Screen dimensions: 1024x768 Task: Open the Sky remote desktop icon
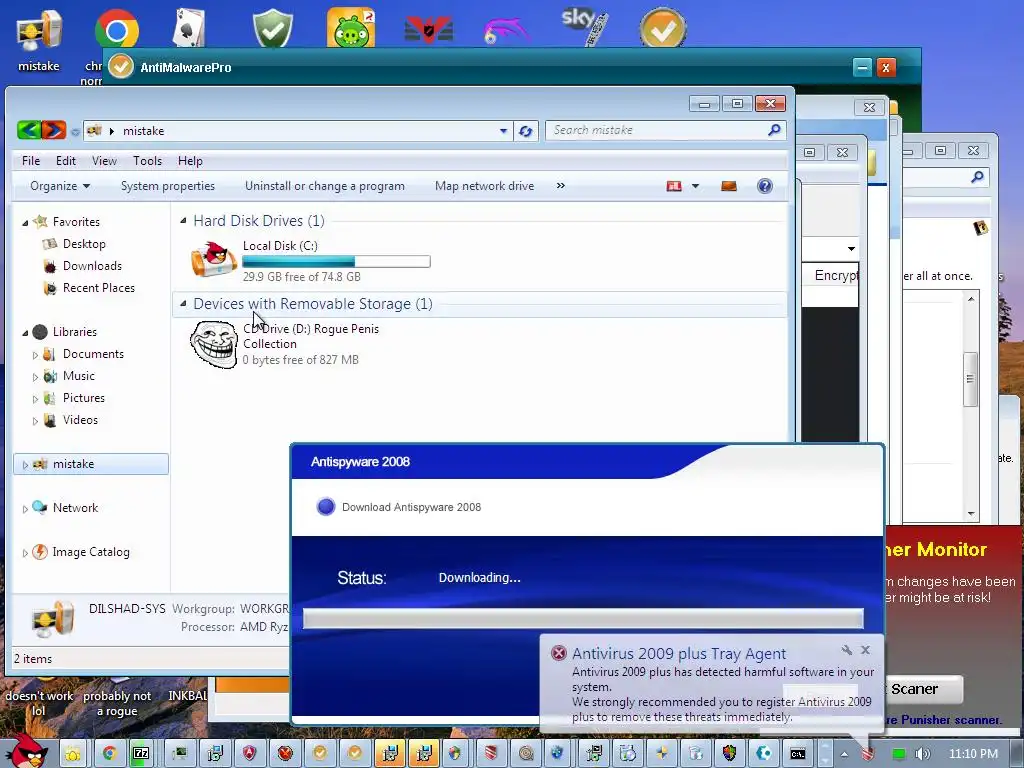[x=585, y=26]
